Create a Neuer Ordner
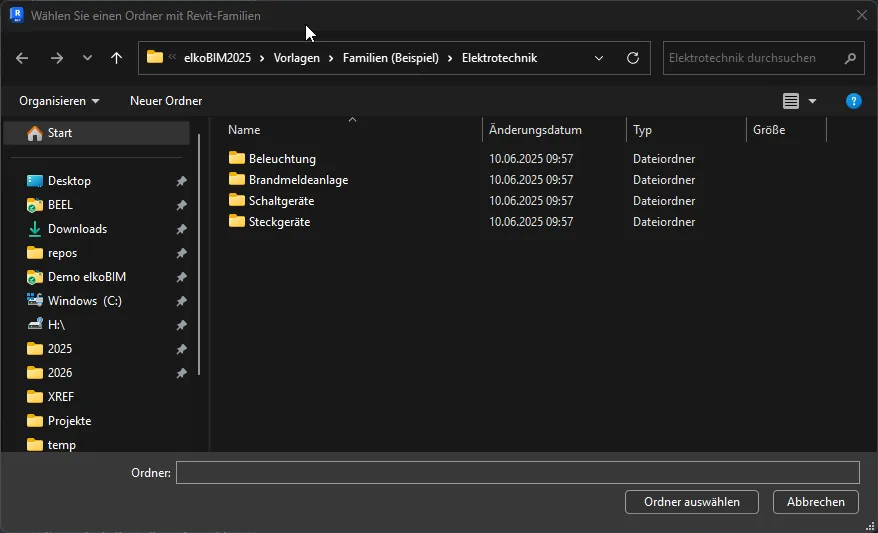This screenshot has width=878, height=533. (x=166, y=101)
